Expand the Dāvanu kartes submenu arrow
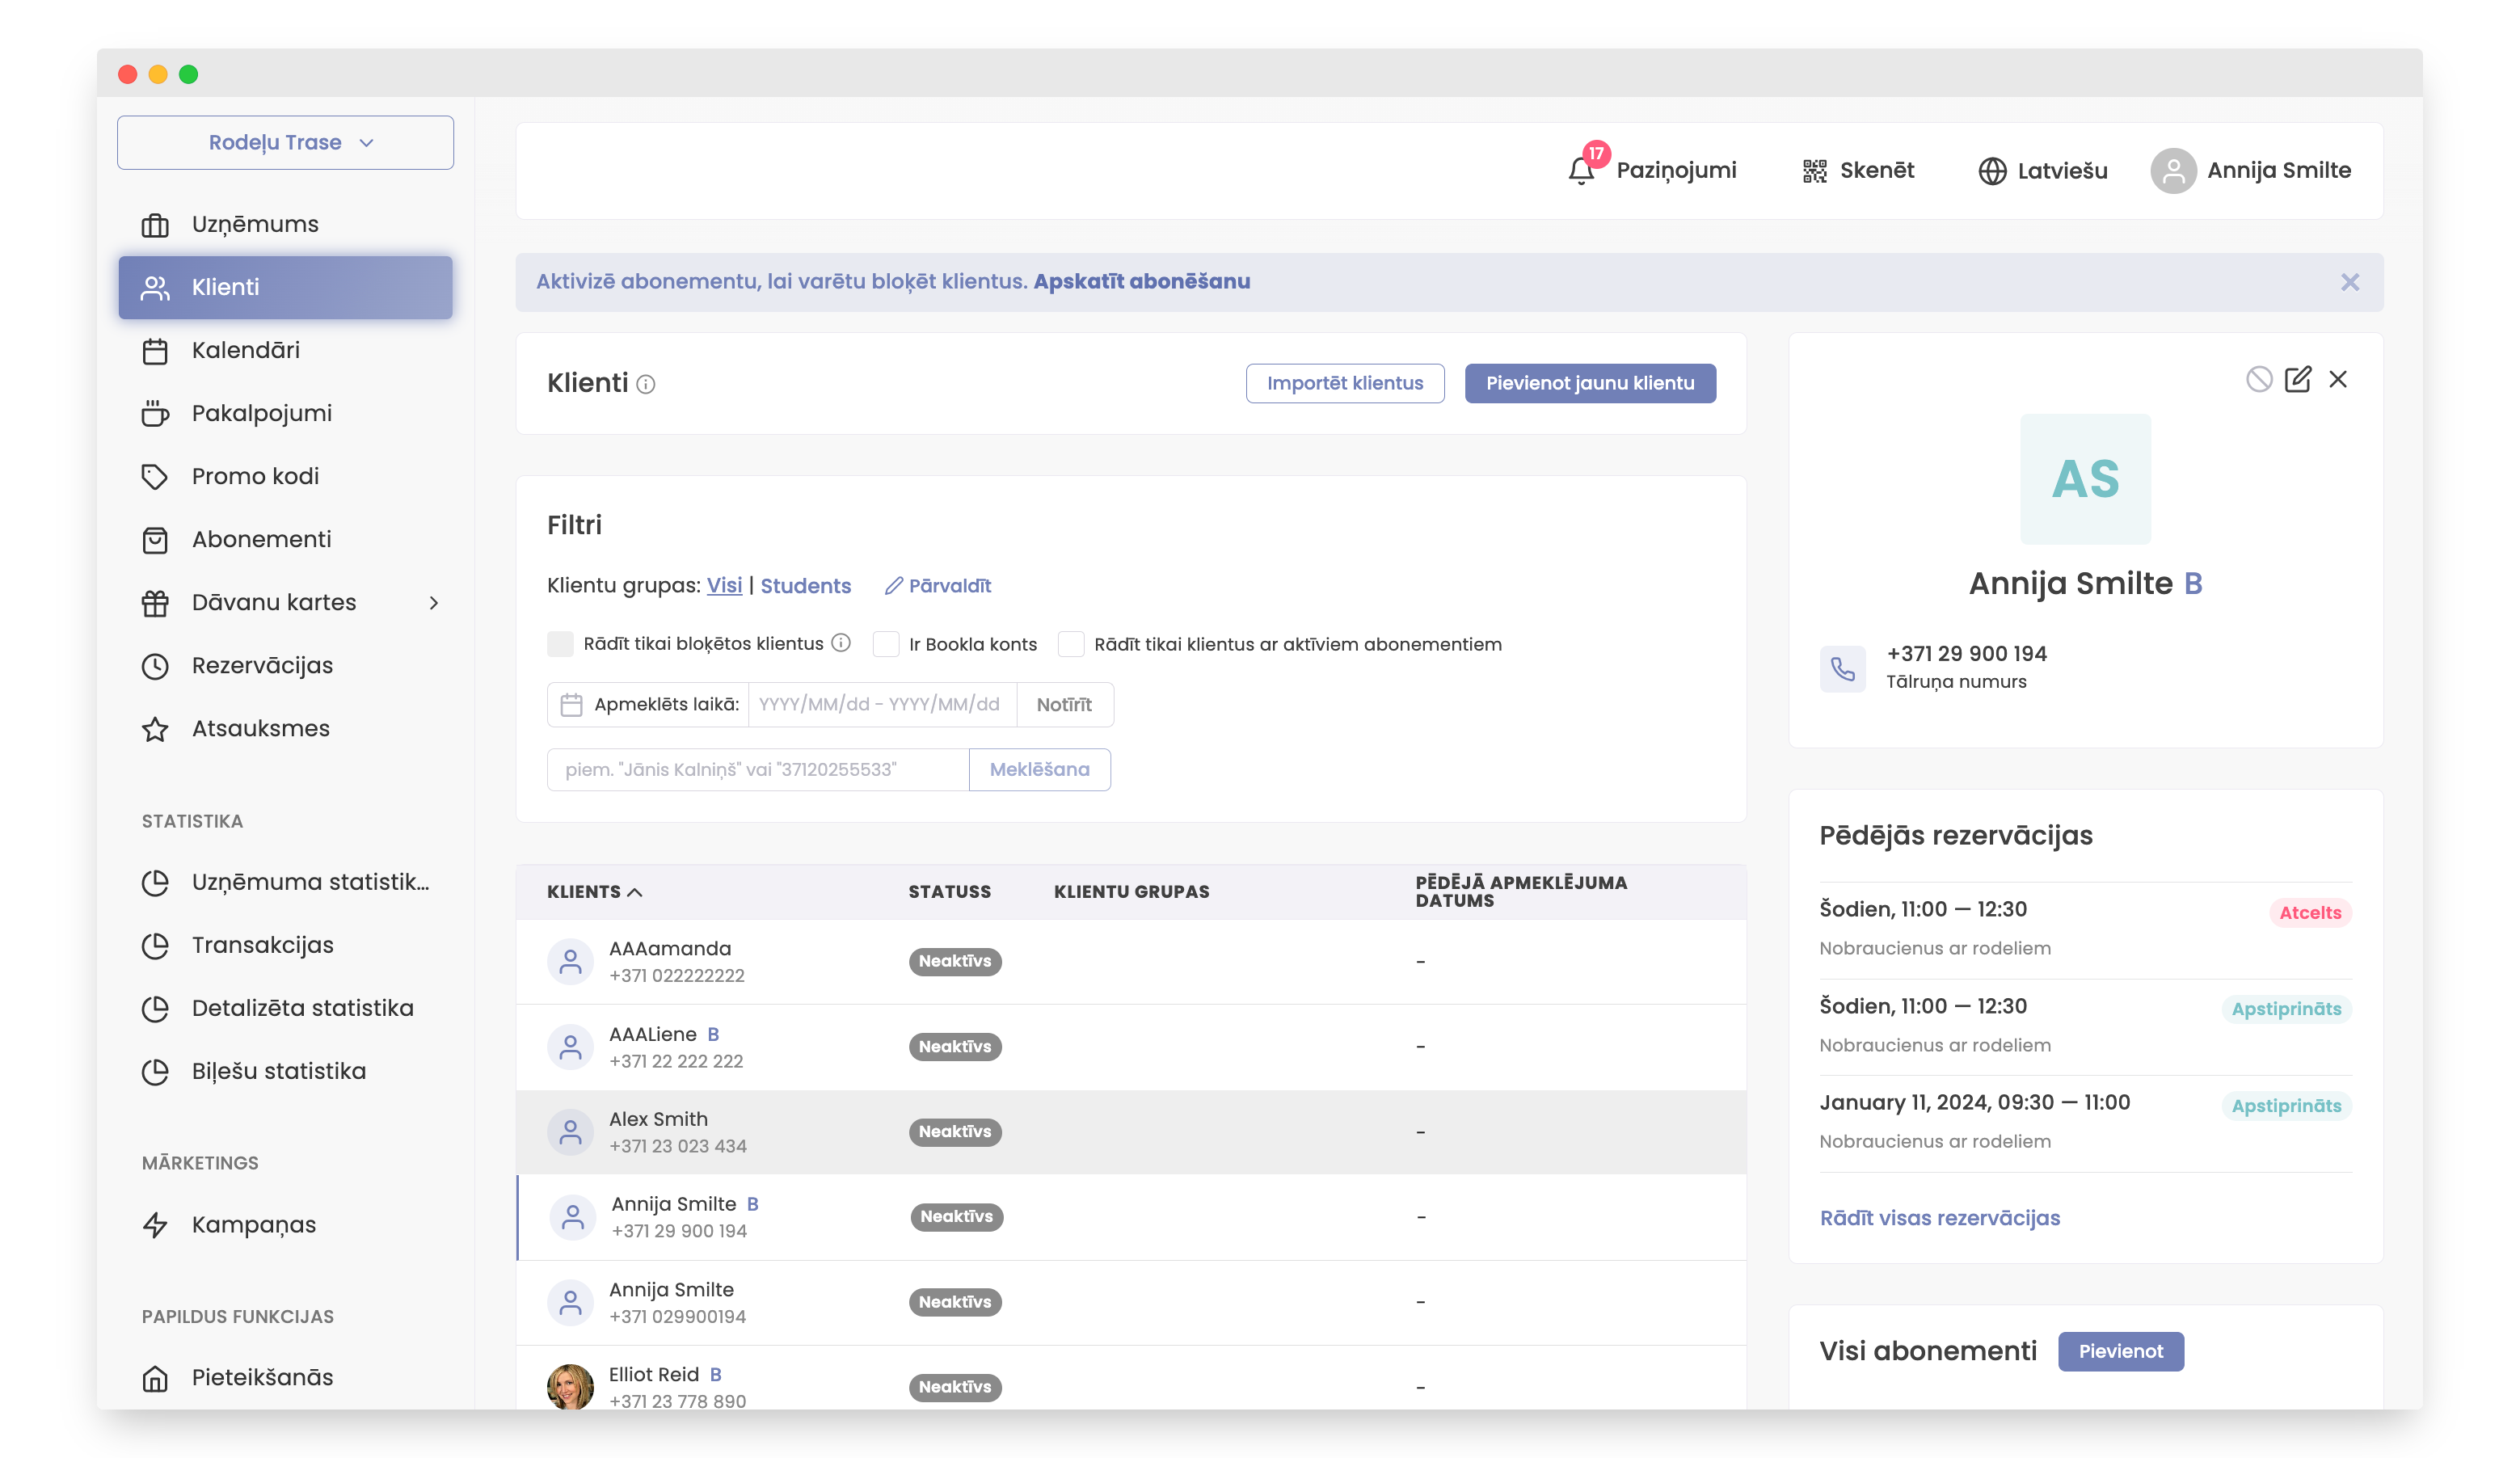2520x1458 pixels. [433, 602]
